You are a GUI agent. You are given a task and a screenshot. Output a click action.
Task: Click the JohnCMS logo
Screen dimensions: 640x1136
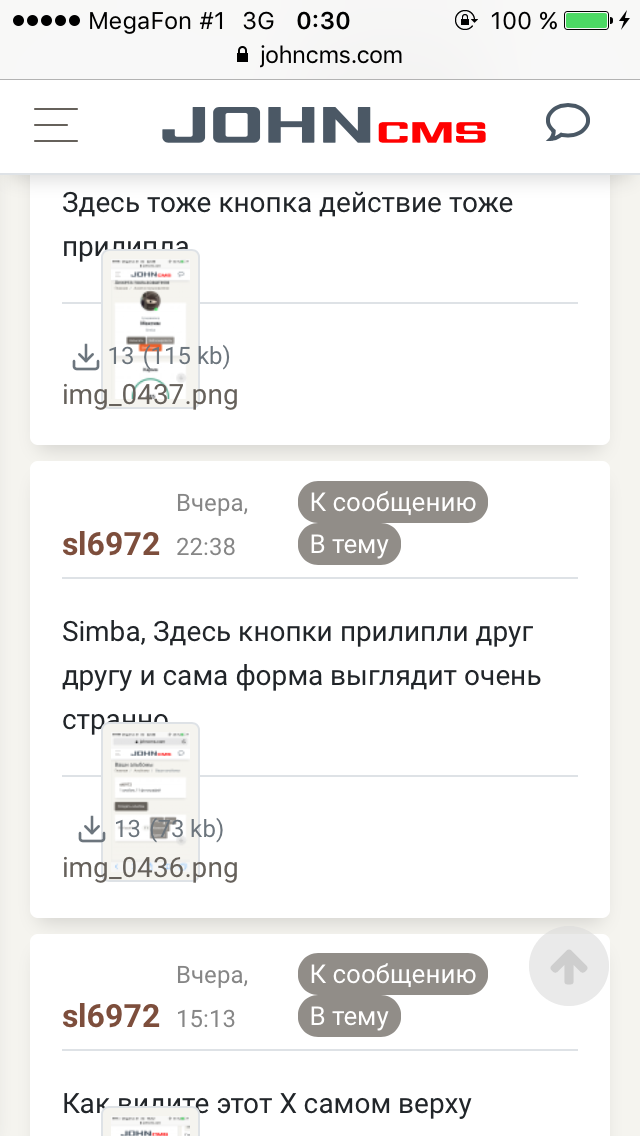pos(324,126)
